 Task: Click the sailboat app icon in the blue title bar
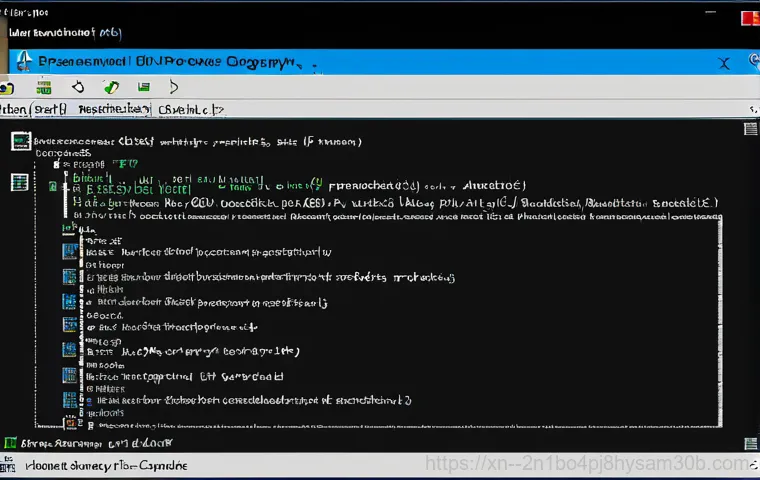(24, 62)
